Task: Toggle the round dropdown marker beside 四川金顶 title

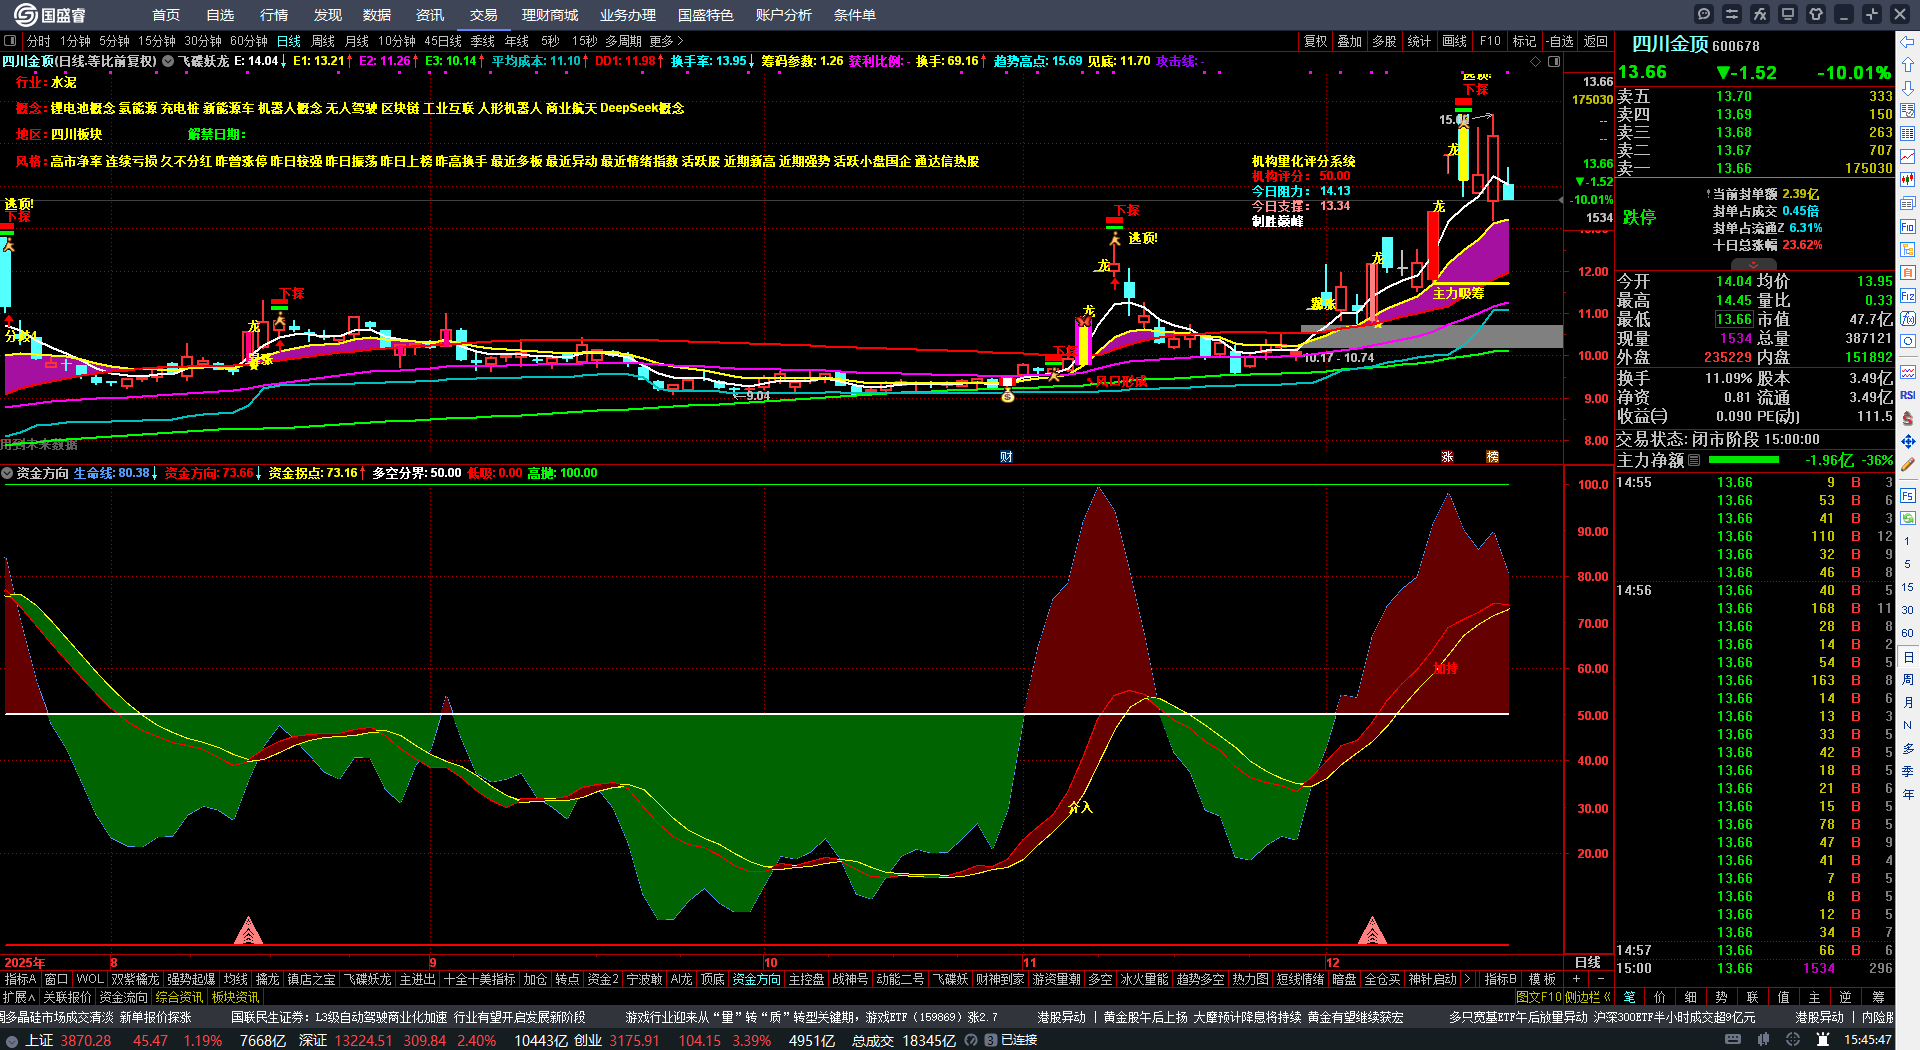Action: point(168,61)
